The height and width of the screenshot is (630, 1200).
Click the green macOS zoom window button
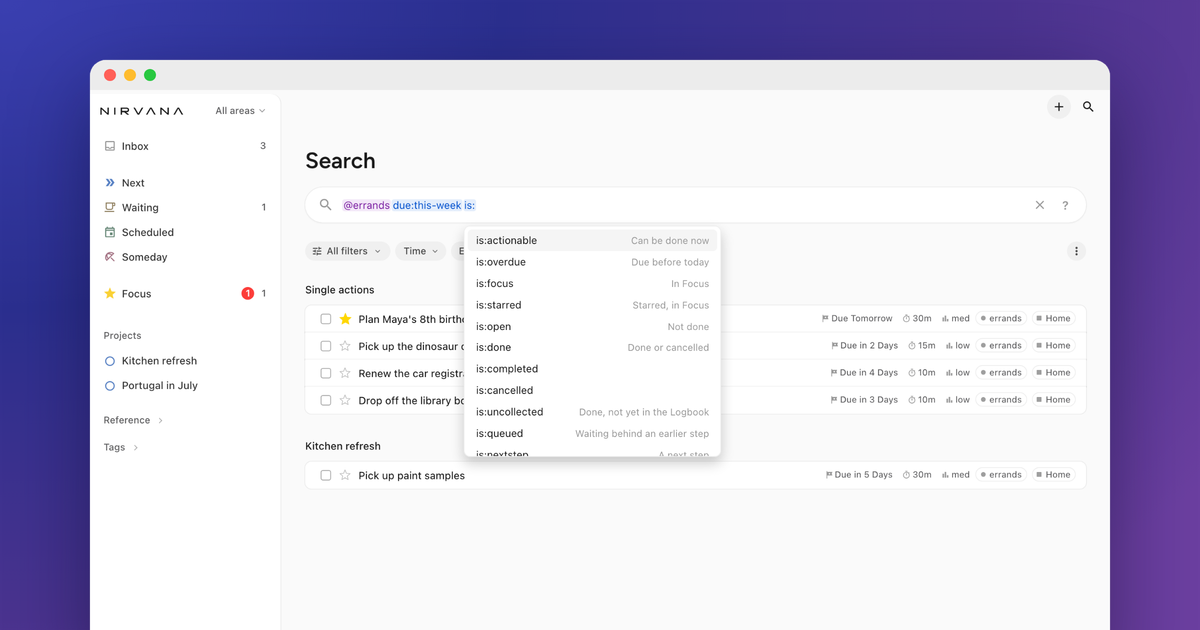[x=150, y=75]
